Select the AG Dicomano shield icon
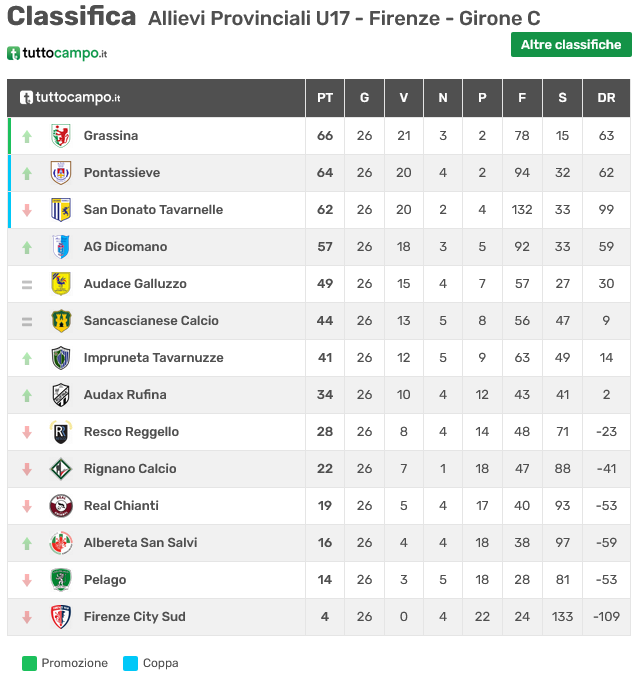The height and width of the screenshot is (688, 640). [61, 247]
